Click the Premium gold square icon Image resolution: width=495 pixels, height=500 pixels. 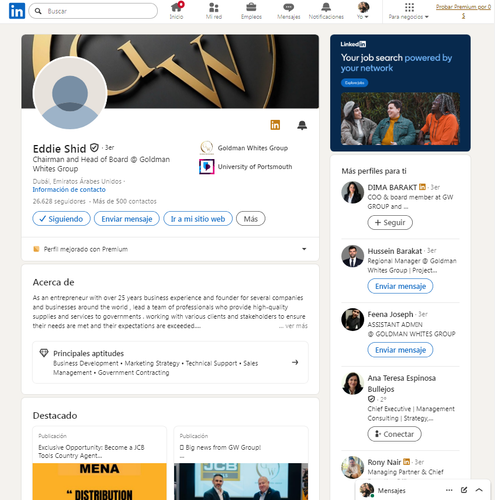36,249
